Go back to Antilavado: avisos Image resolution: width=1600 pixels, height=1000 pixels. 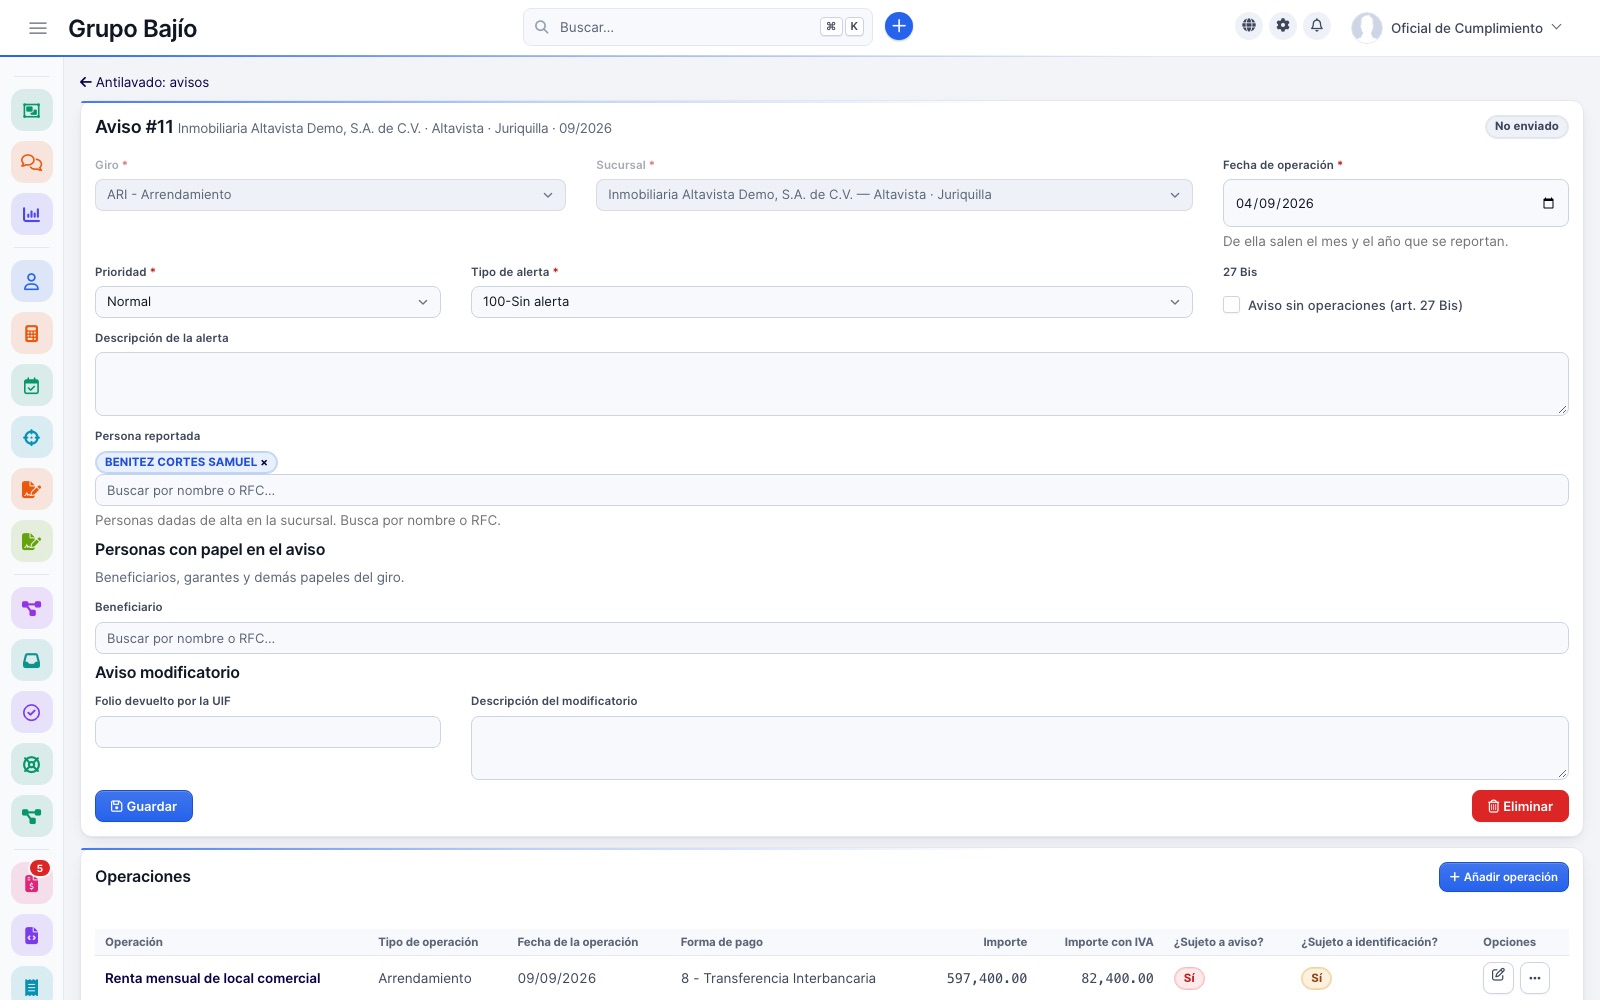click(145, 82)
